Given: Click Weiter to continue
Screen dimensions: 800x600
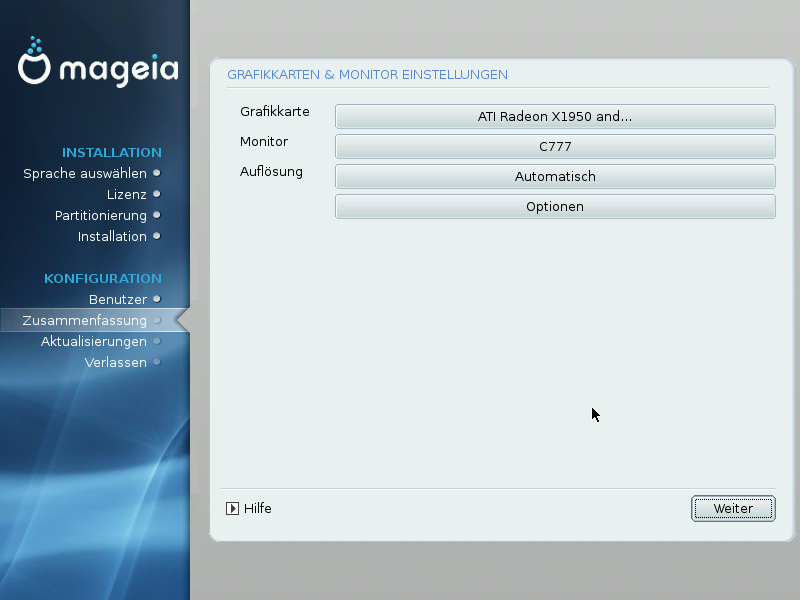Looking at the screenshot, I should [733, 509].
